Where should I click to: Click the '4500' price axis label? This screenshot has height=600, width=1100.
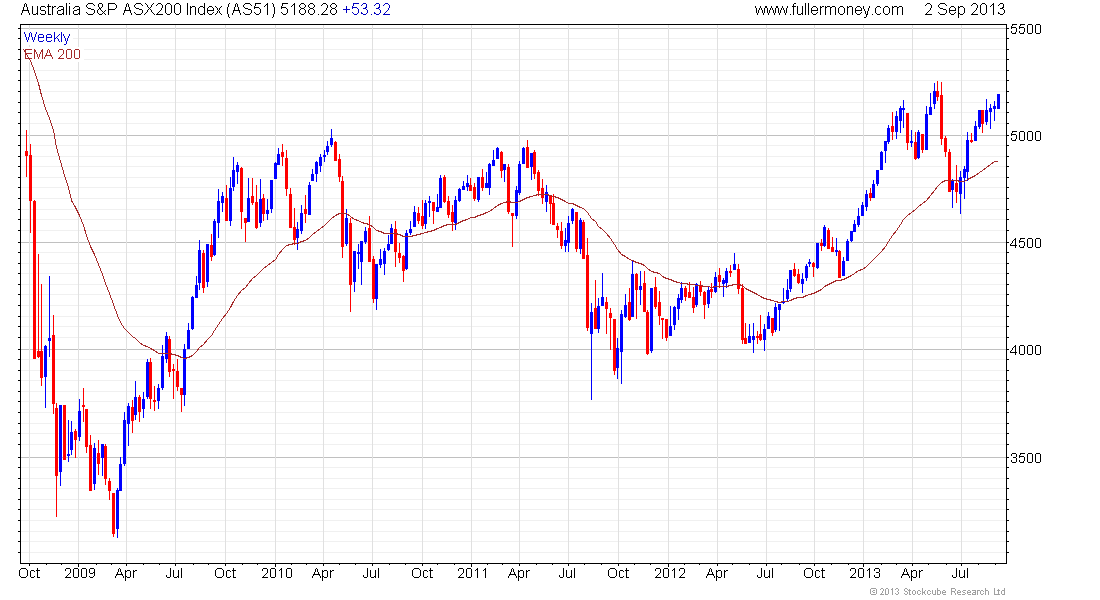[1026, 244]
